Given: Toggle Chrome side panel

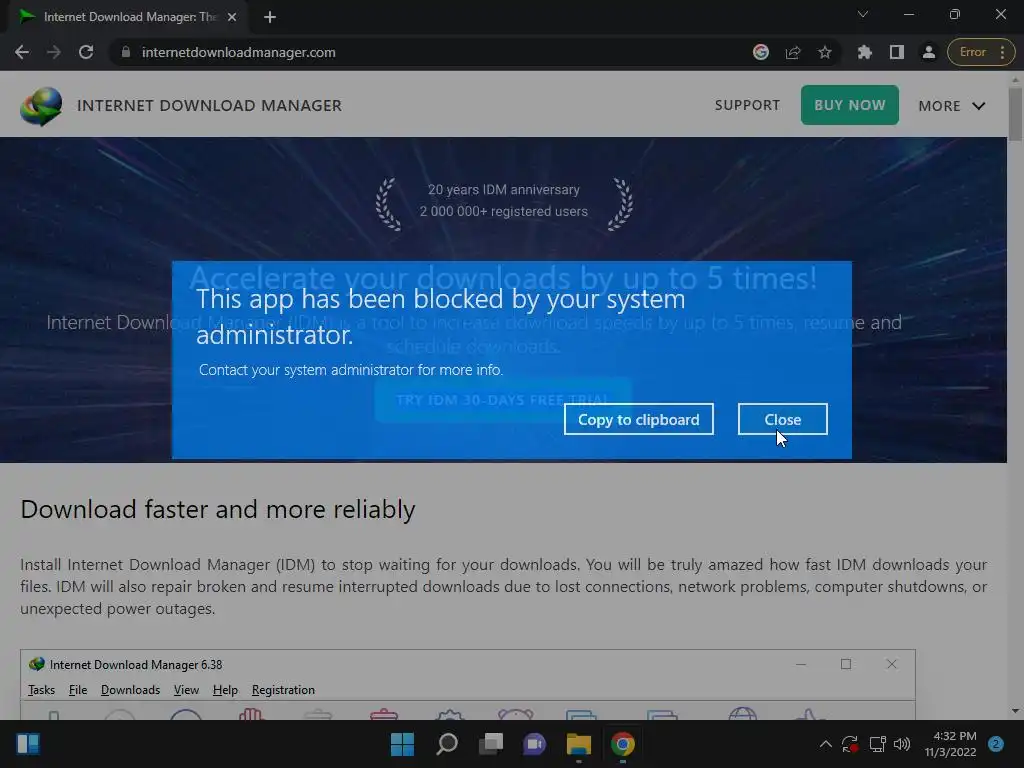Looking at the screenshot, I should (x=897, y=52).
